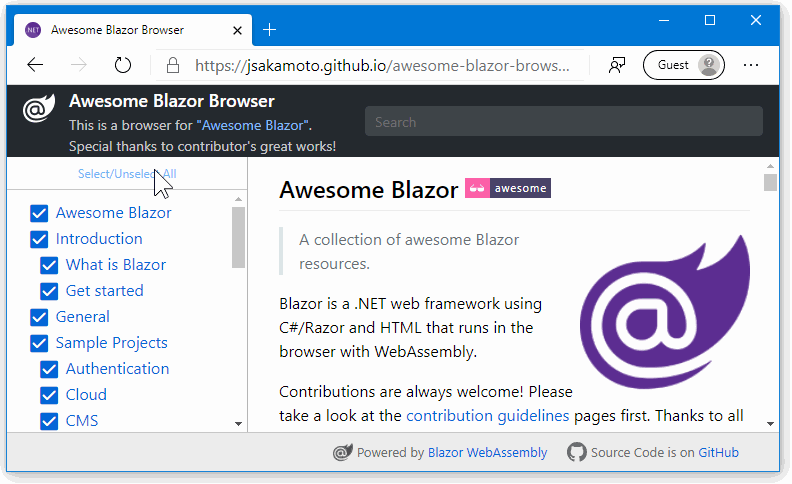The width and height of the screenshot is (792, 484).
Task: Toggle the Get started checkbox
Action: click(49, 291)
